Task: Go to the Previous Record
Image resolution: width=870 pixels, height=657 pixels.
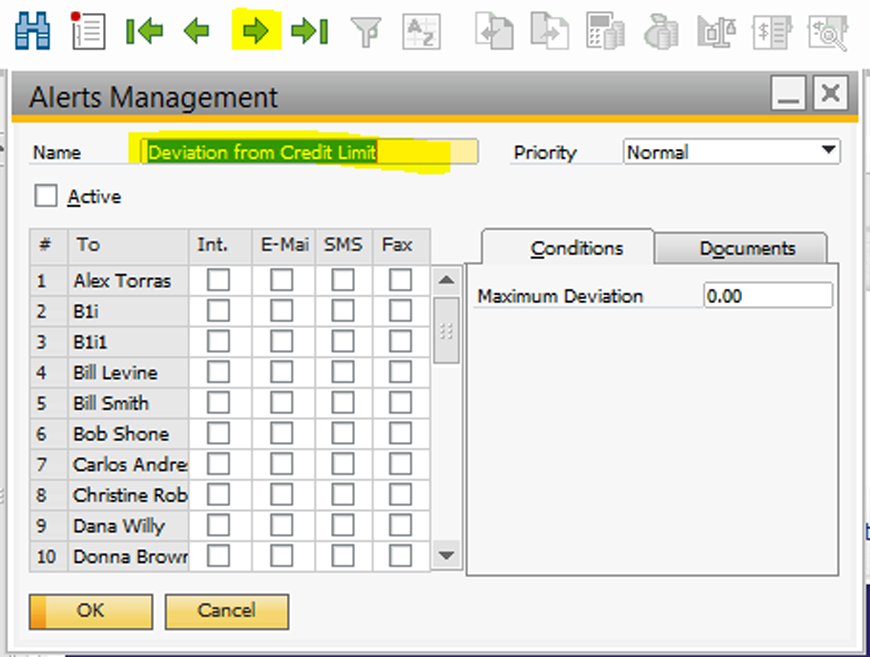Action: coord(196,31)
